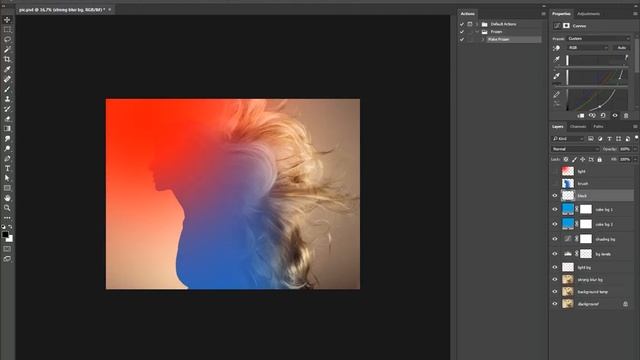Show the hidden light layer
Screen dimensions: 640x360
(555, 171)
